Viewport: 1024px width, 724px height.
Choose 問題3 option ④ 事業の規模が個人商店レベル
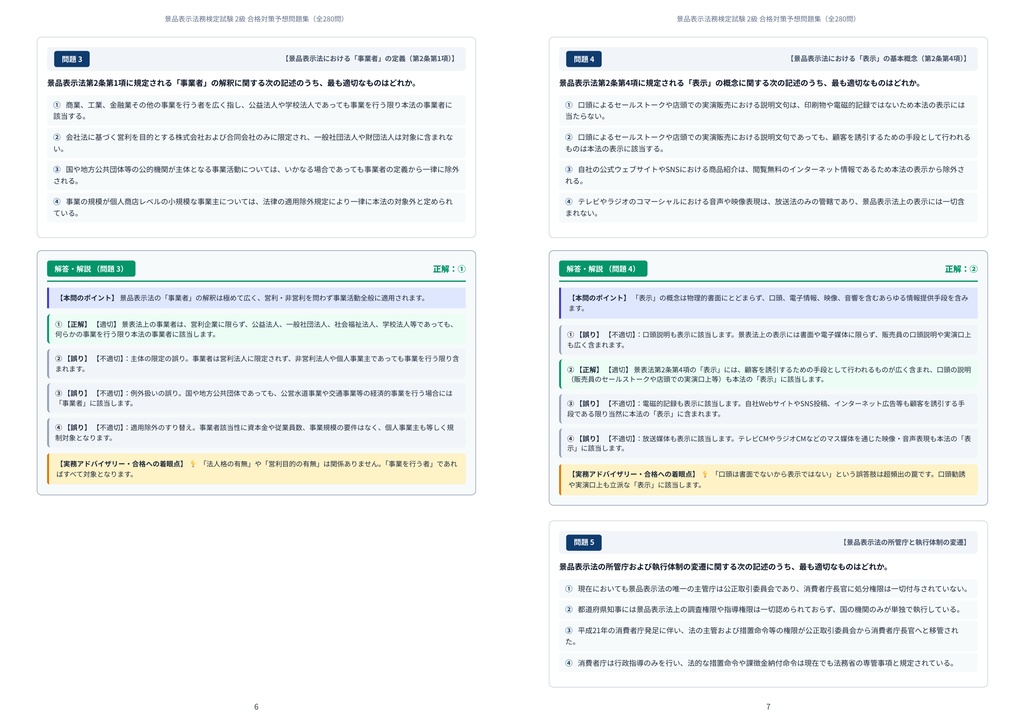[256, 208]
